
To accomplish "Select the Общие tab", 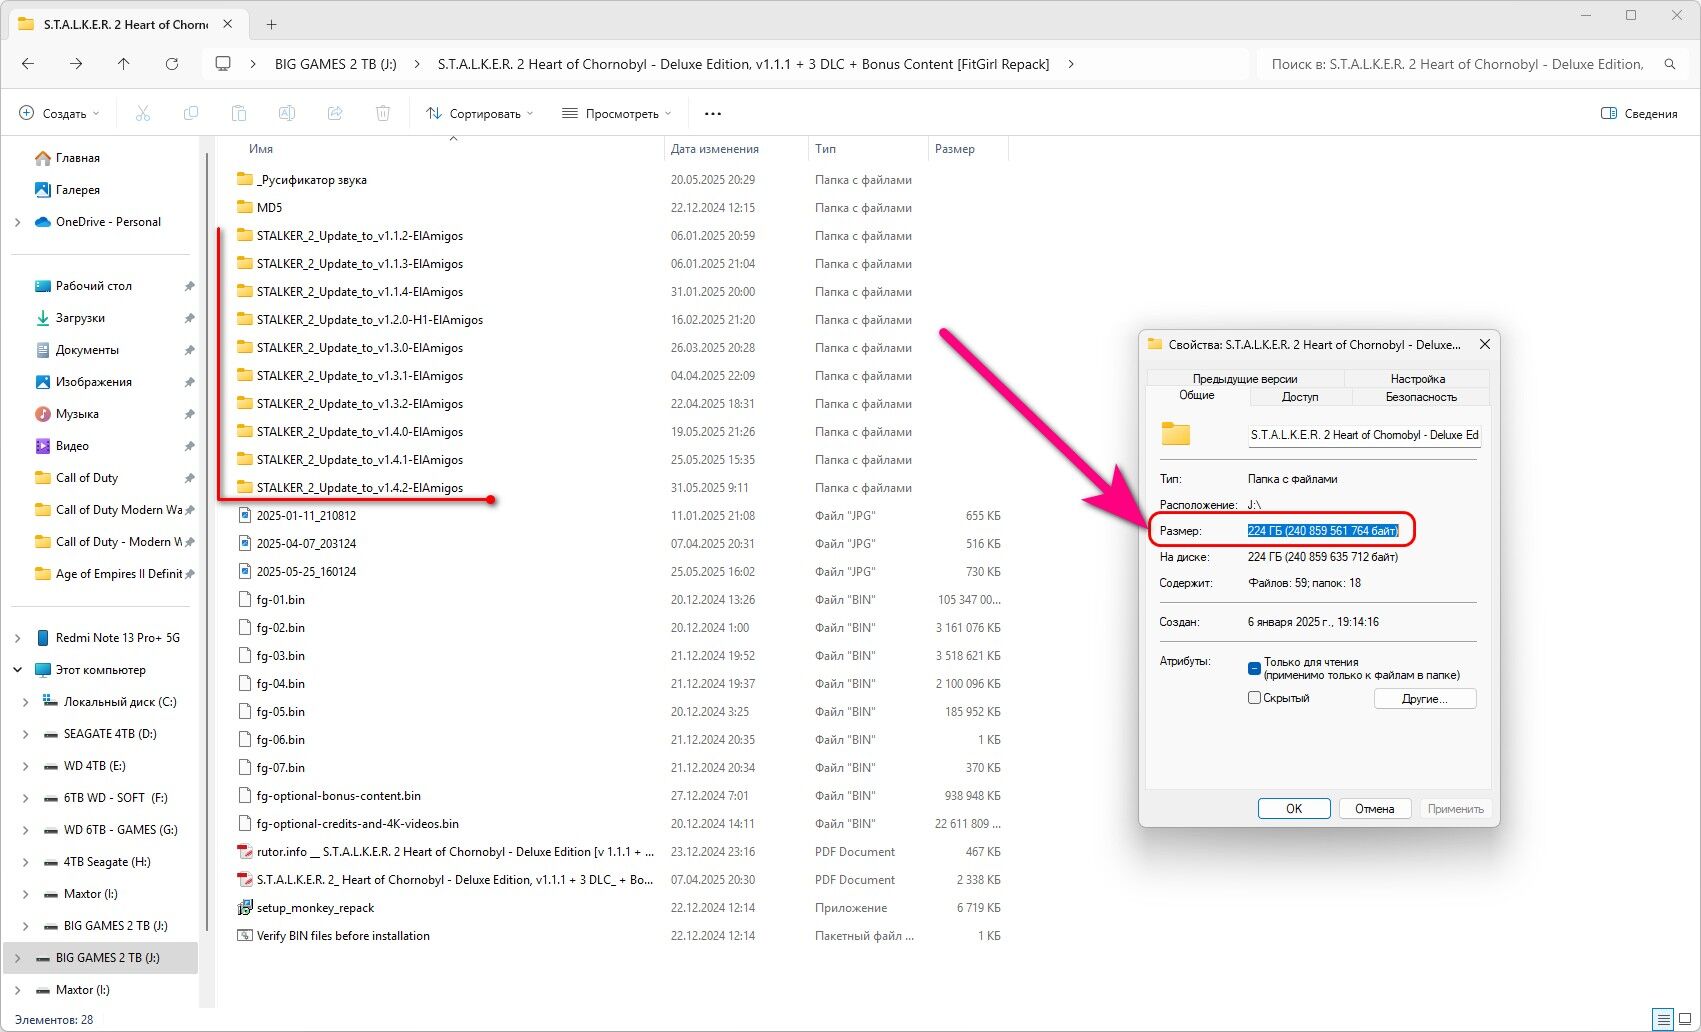I will pos(1197,396).
